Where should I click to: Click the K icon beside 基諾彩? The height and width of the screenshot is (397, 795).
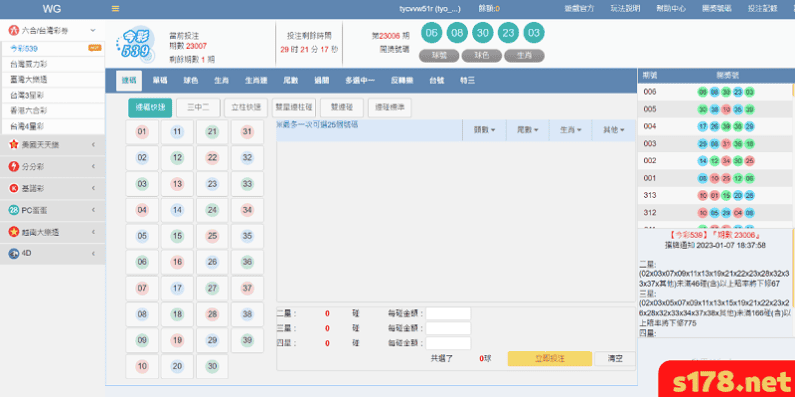click(x=14, y=188)
